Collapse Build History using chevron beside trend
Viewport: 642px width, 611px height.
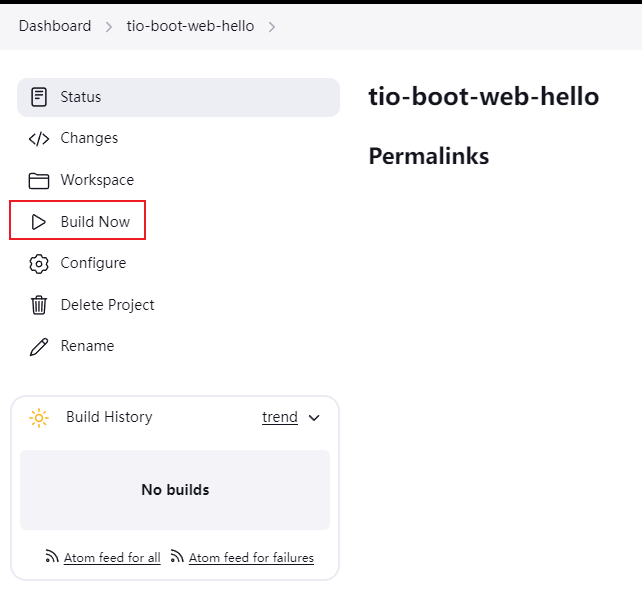(x=314, y=418)
